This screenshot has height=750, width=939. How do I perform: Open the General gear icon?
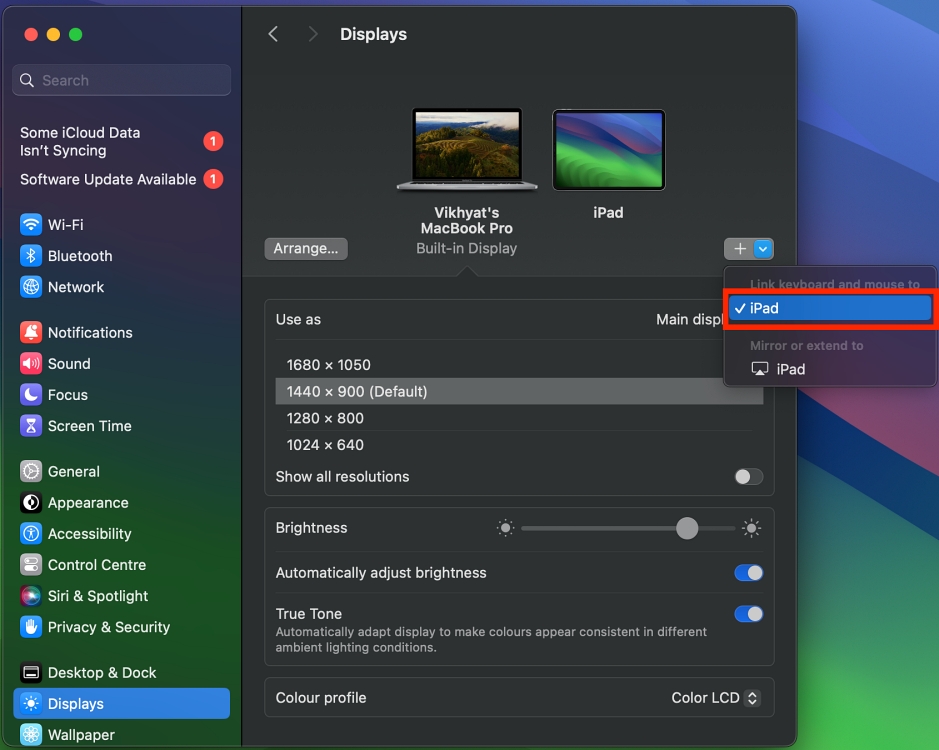(31, 471)
